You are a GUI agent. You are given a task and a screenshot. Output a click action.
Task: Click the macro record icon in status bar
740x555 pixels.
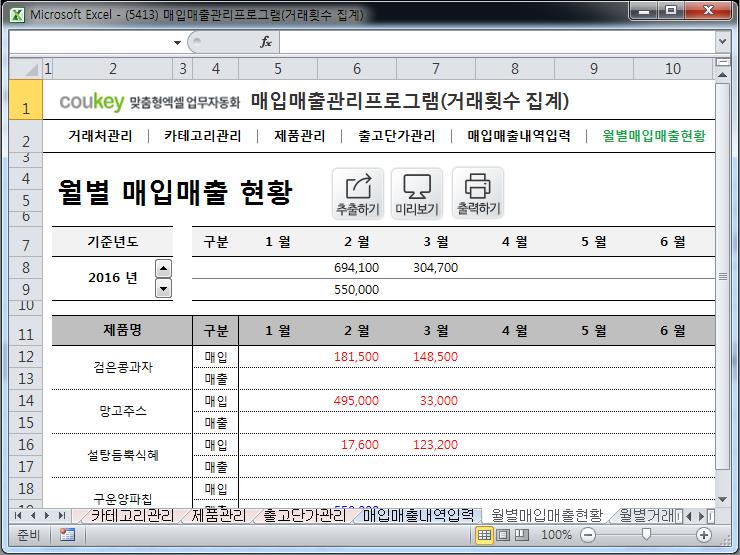click(67, 535)
